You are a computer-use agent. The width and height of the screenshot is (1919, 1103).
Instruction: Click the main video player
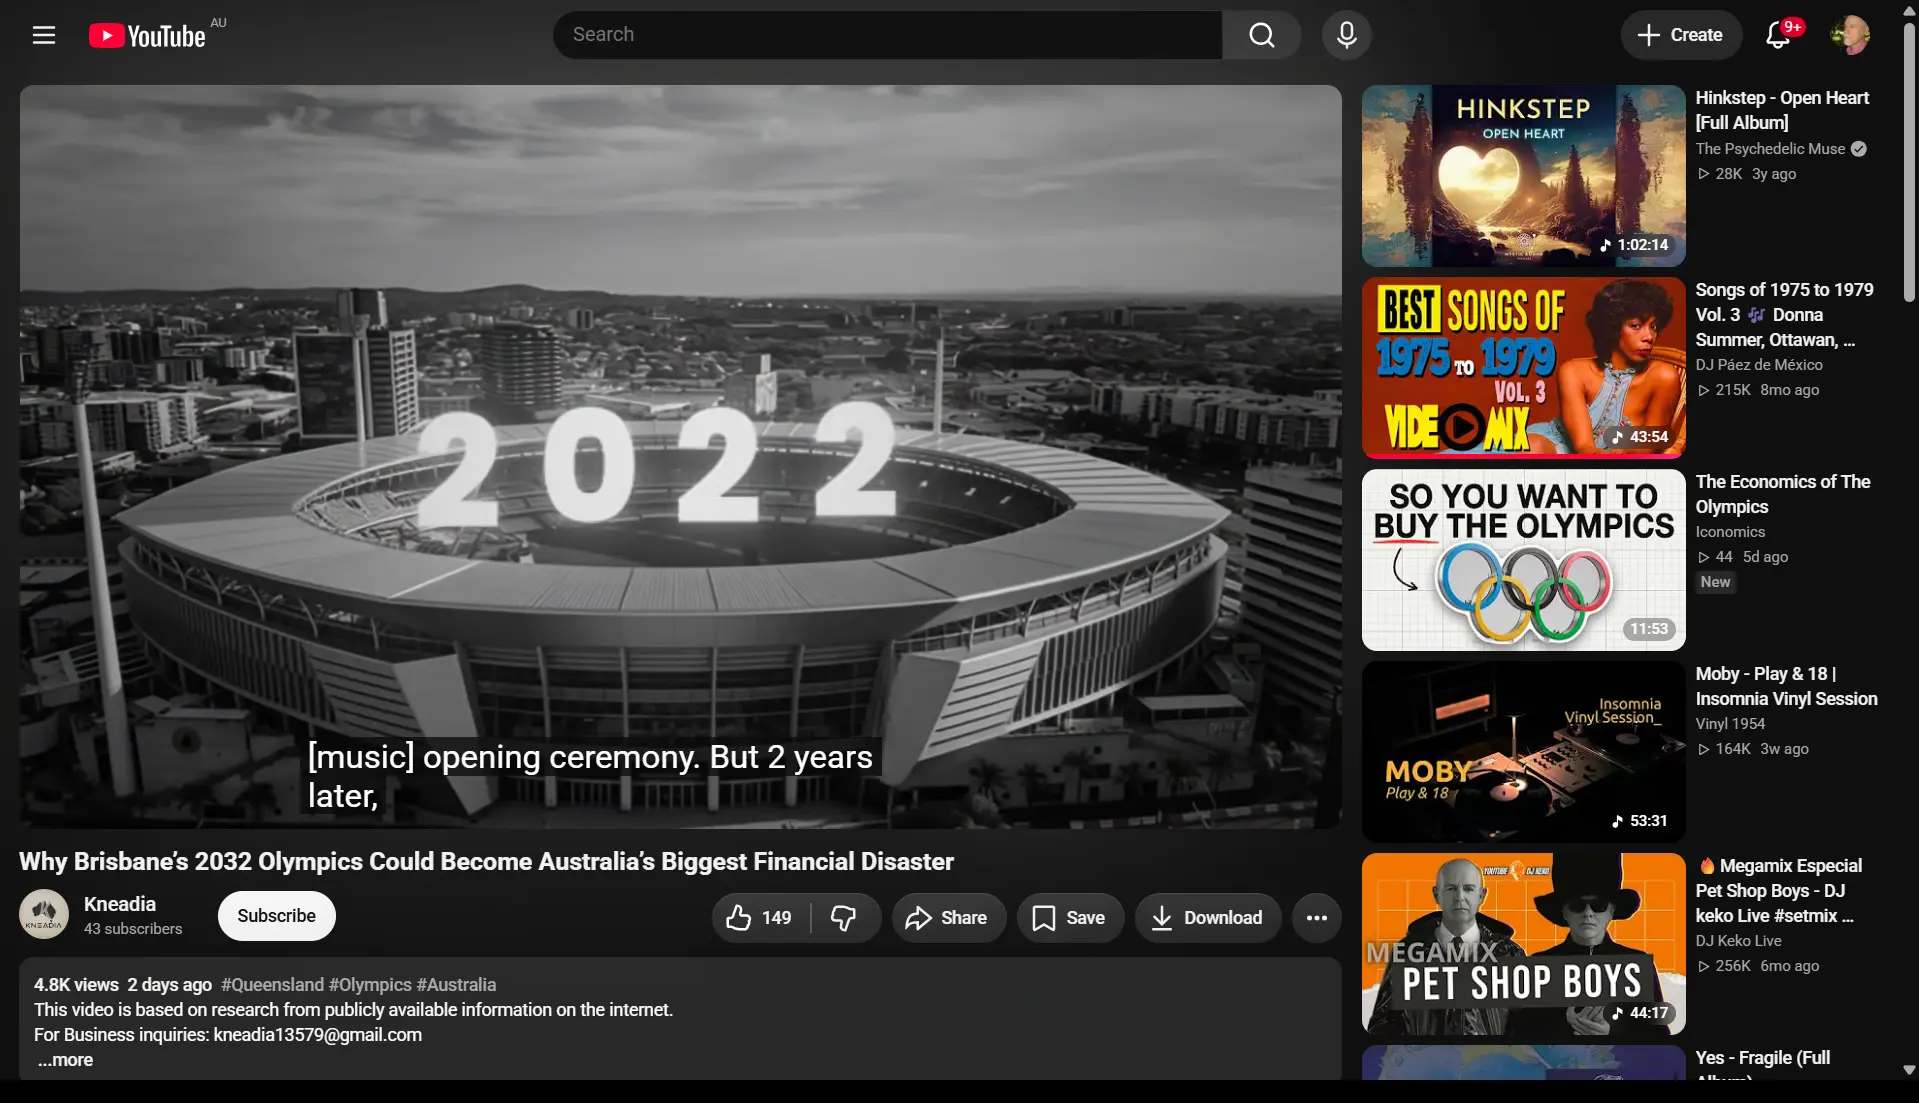(x=680, y=456)
